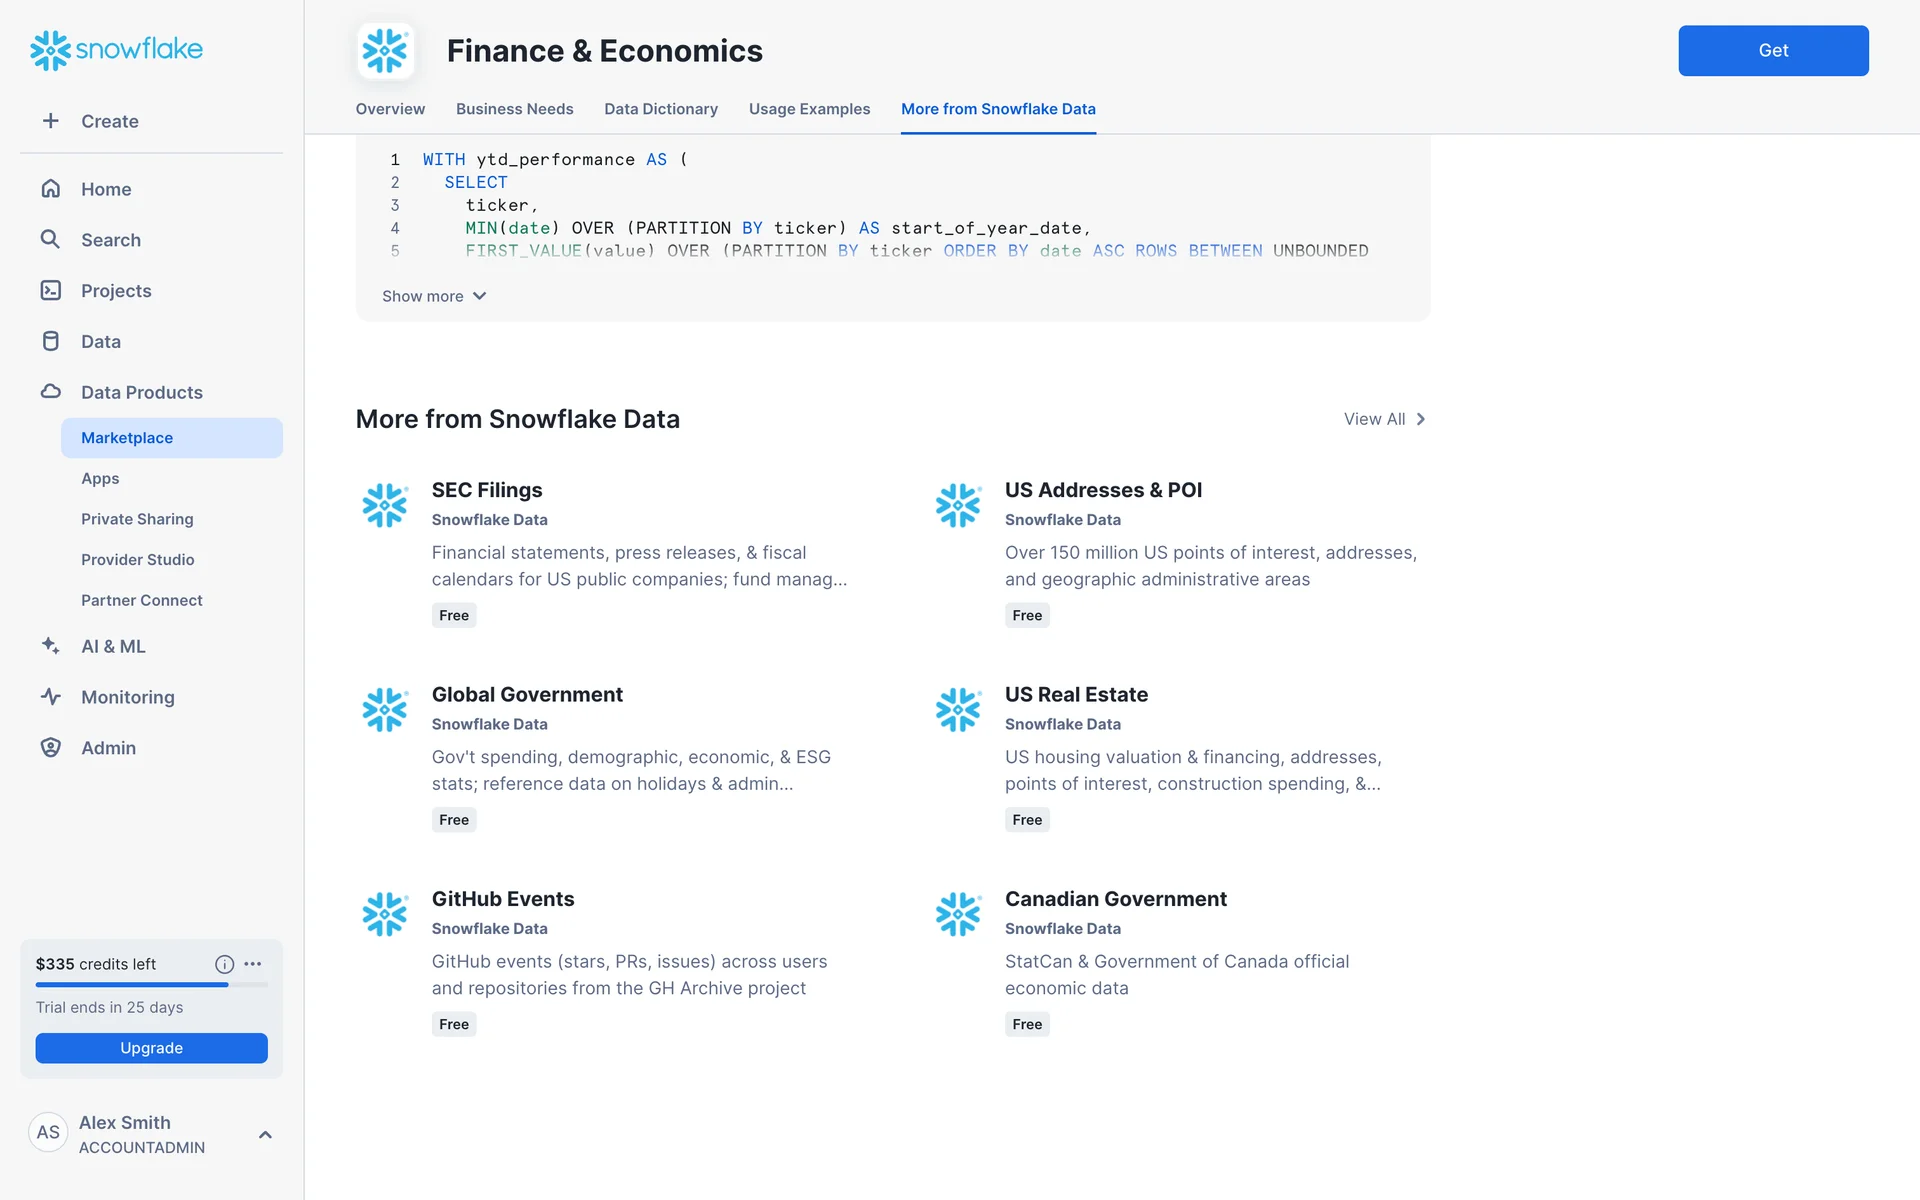Screen dimensions: 1920x1200
Task: Open the GitHub Events listing
Action: coord(503,899)
